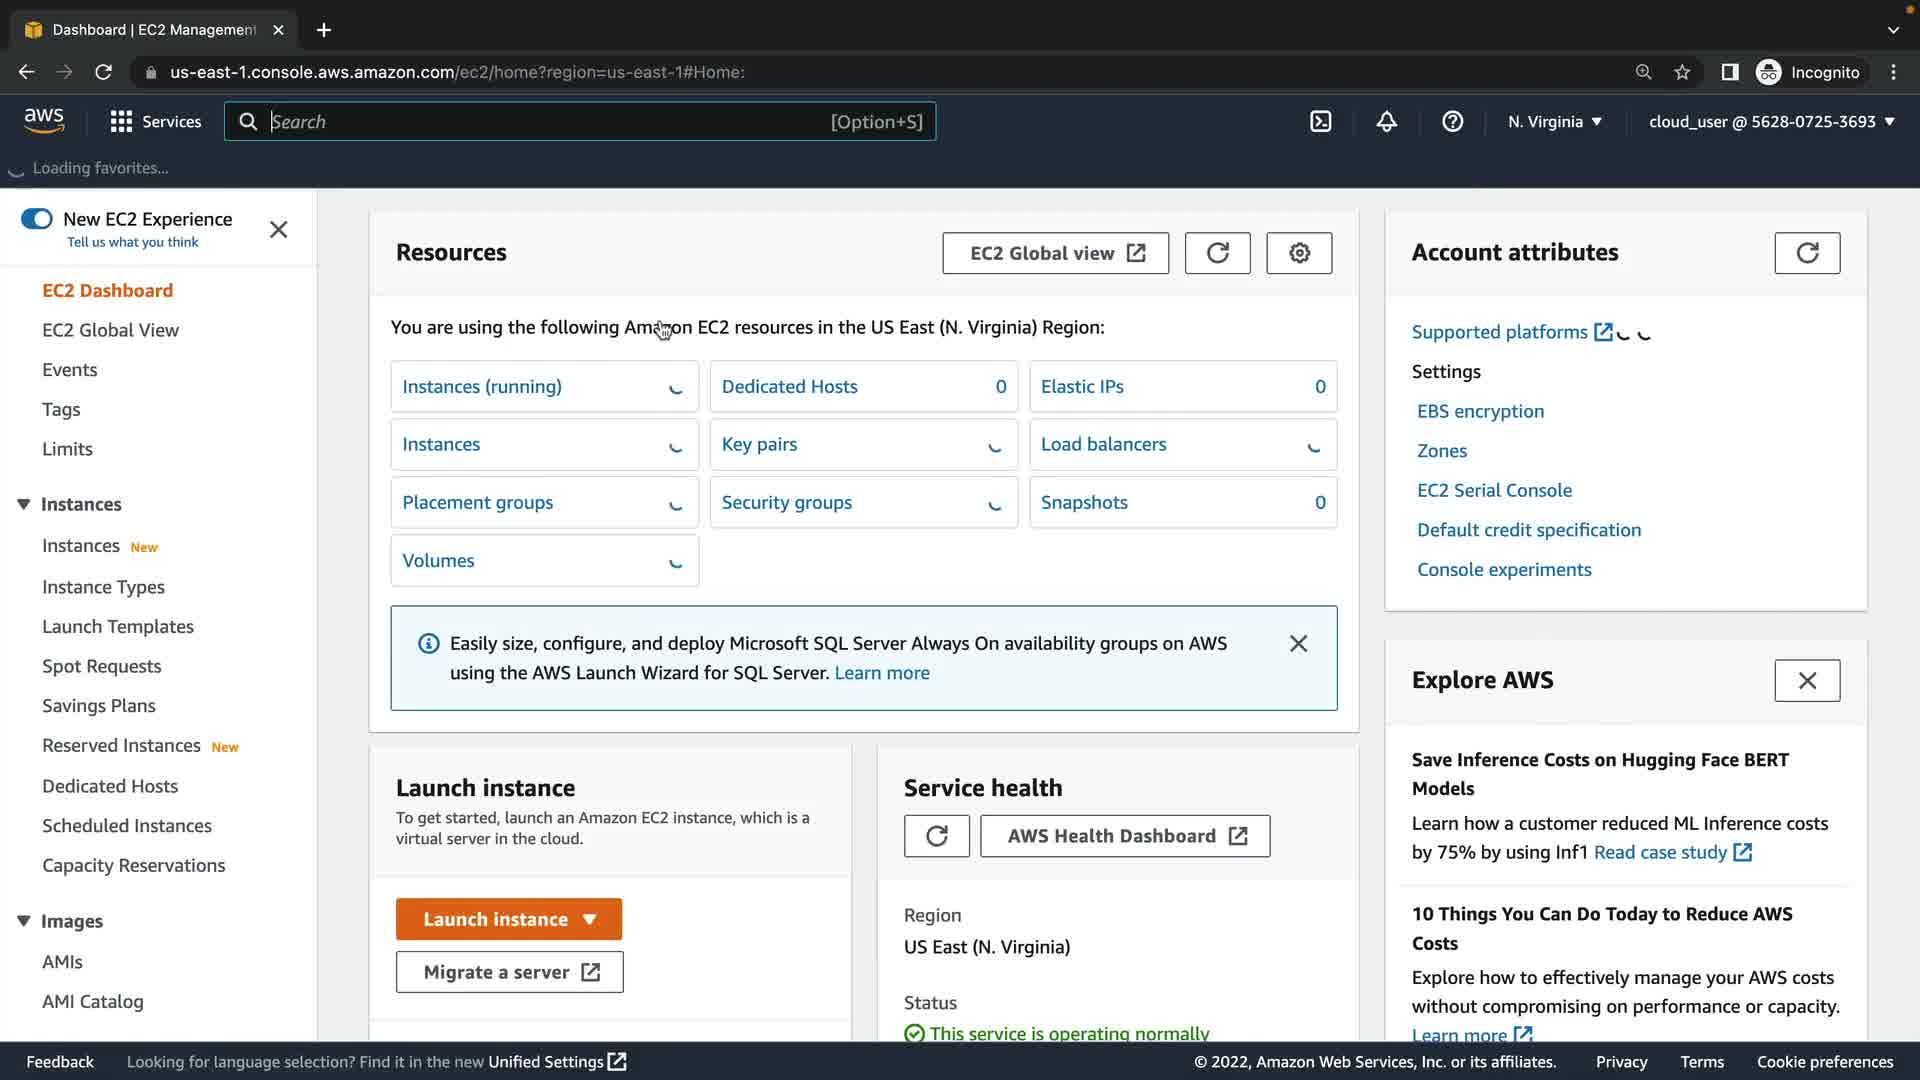Click the EC2 Global view button
Image resolution: width=1920 pixels, height=1080 pixels.
pyautogui.click(x=1055, y=253)
